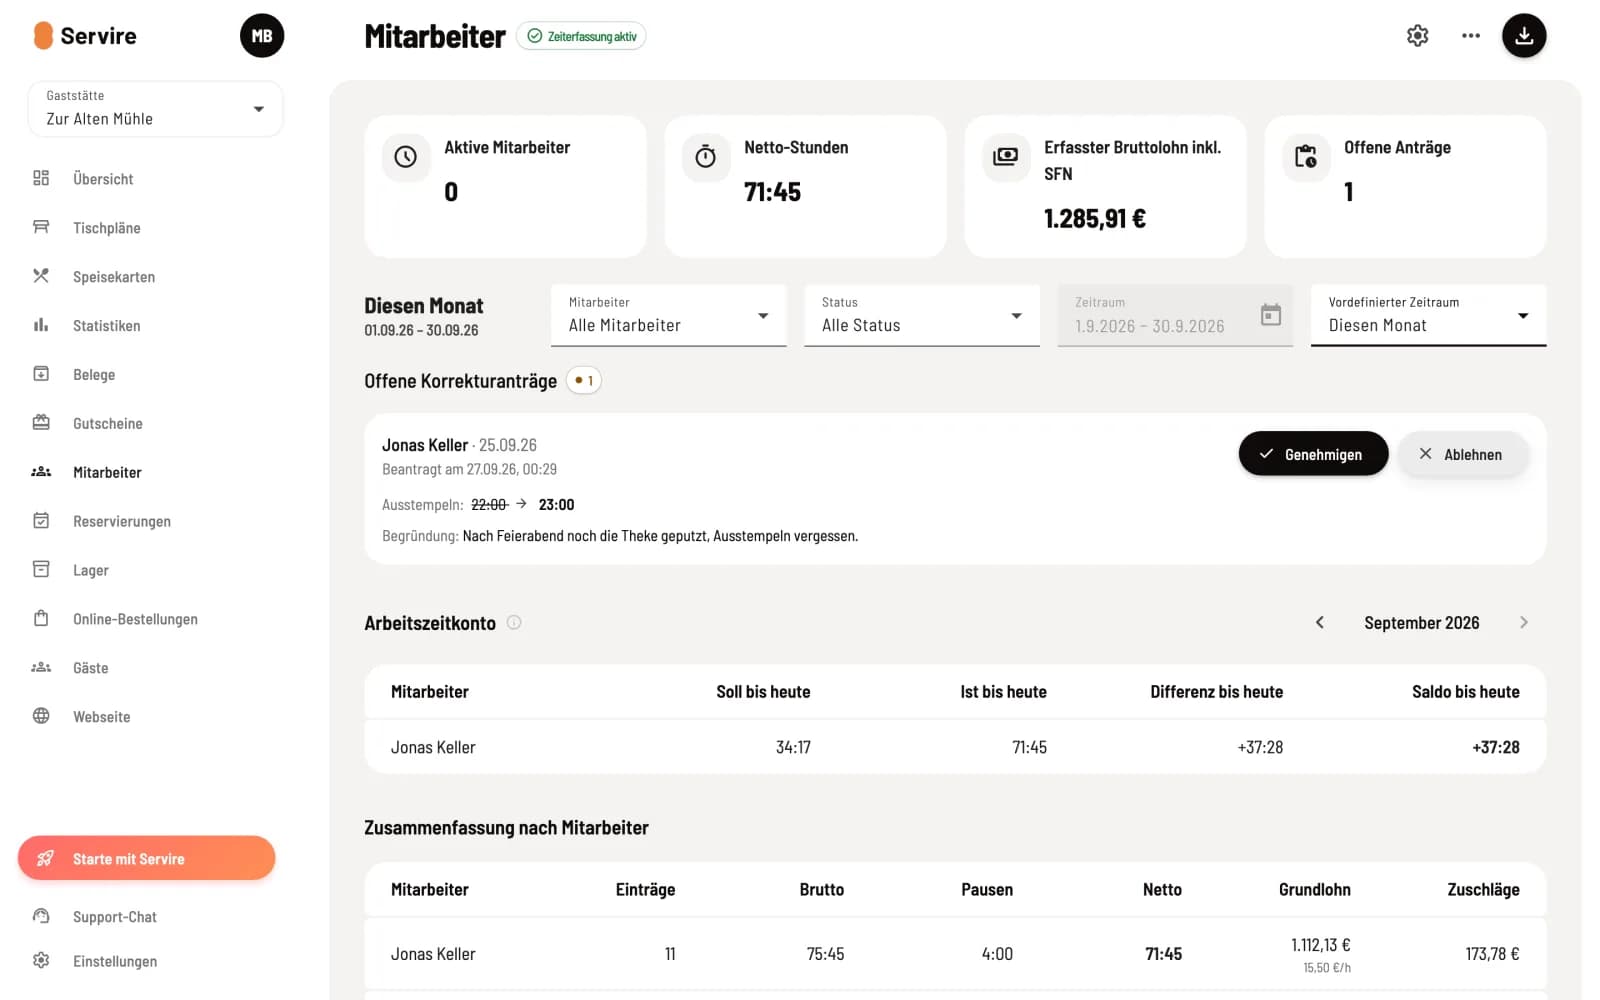This screenshot has width=1600, height=1000.
Task: Open Tischpläne in the sidebar
Action: [x=106, y=228]
